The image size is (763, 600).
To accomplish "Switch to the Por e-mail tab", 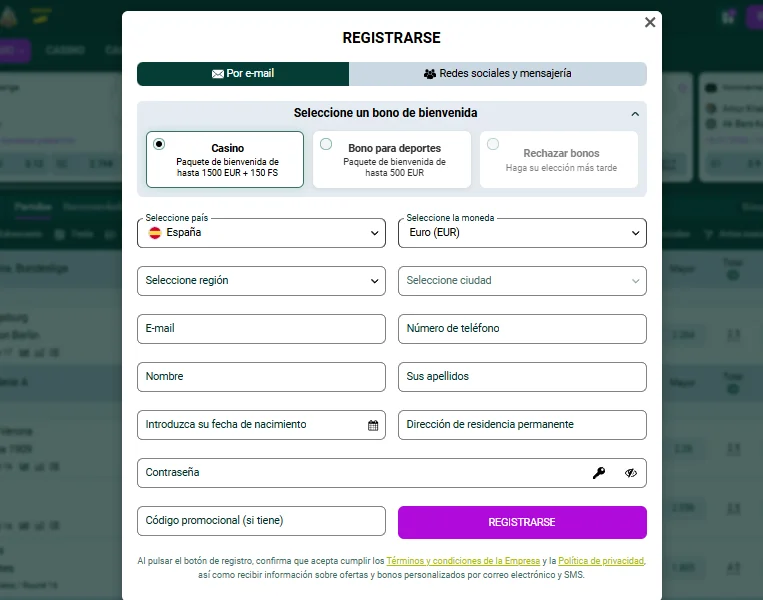I will click(243, 74).
